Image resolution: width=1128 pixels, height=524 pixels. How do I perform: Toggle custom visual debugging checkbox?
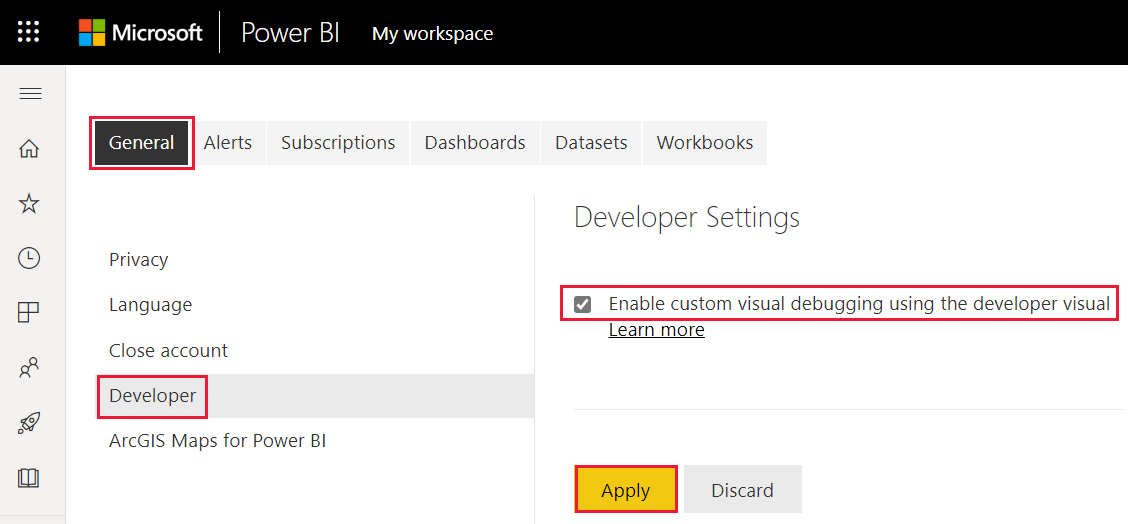coord(583,304)
